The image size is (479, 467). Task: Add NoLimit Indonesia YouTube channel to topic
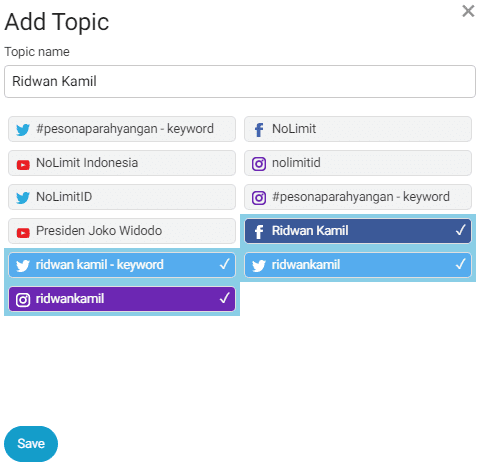pyautogui.click(x=122, y=163)
